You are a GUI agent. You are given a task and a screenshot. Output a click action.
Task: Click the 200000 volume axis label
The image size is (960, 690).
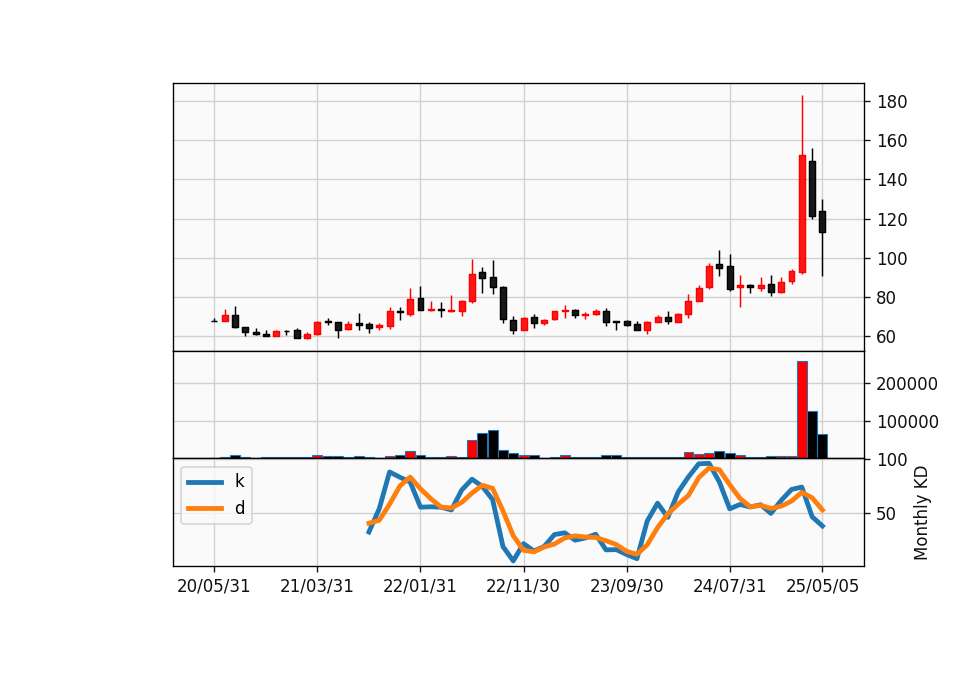click(907, 384)
